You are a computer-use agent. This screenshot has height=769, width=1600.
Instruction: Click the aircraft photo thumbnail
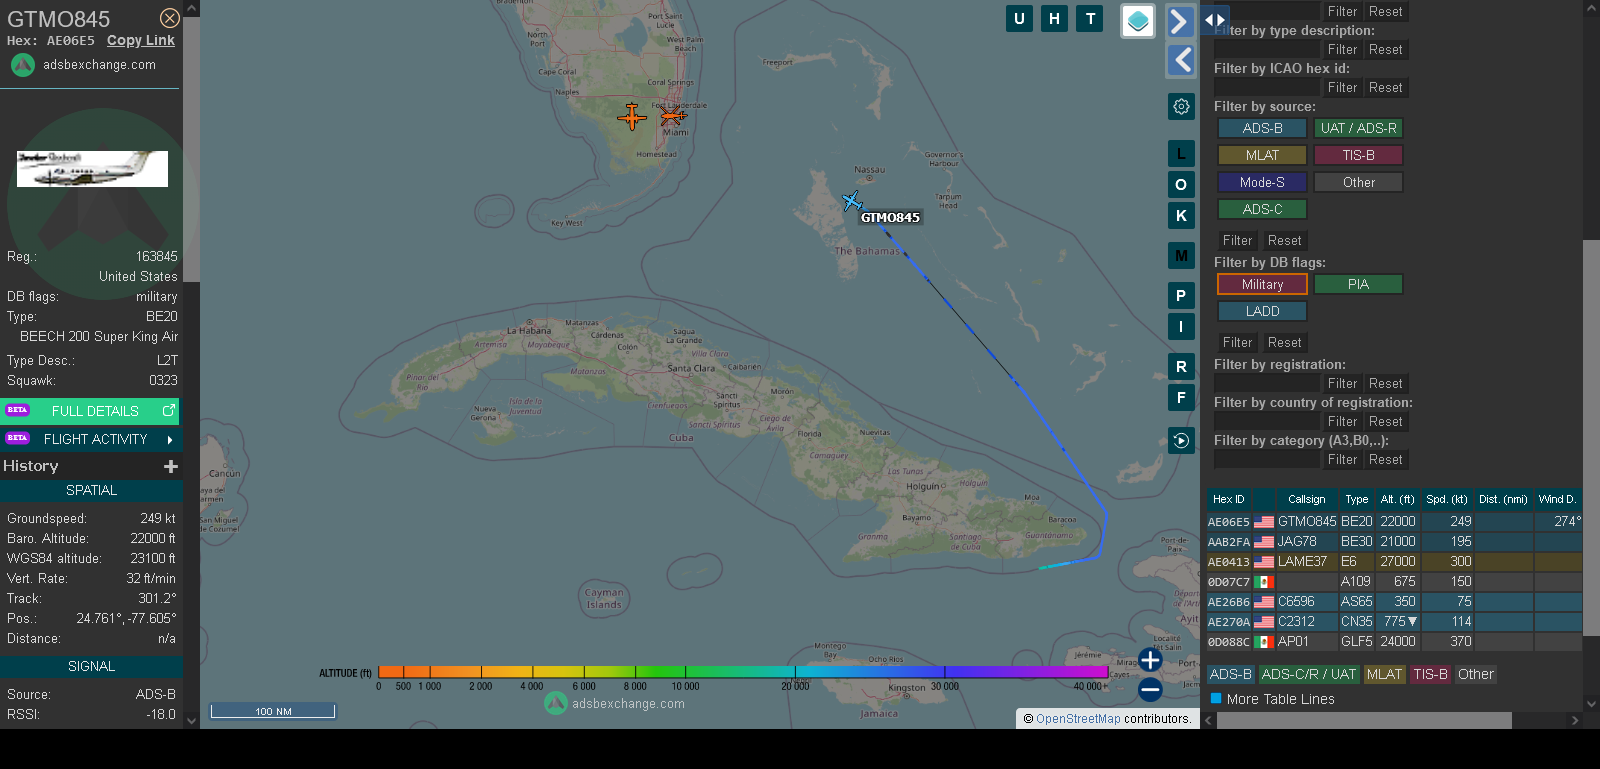pyautogui.click(x=92, y=169)
